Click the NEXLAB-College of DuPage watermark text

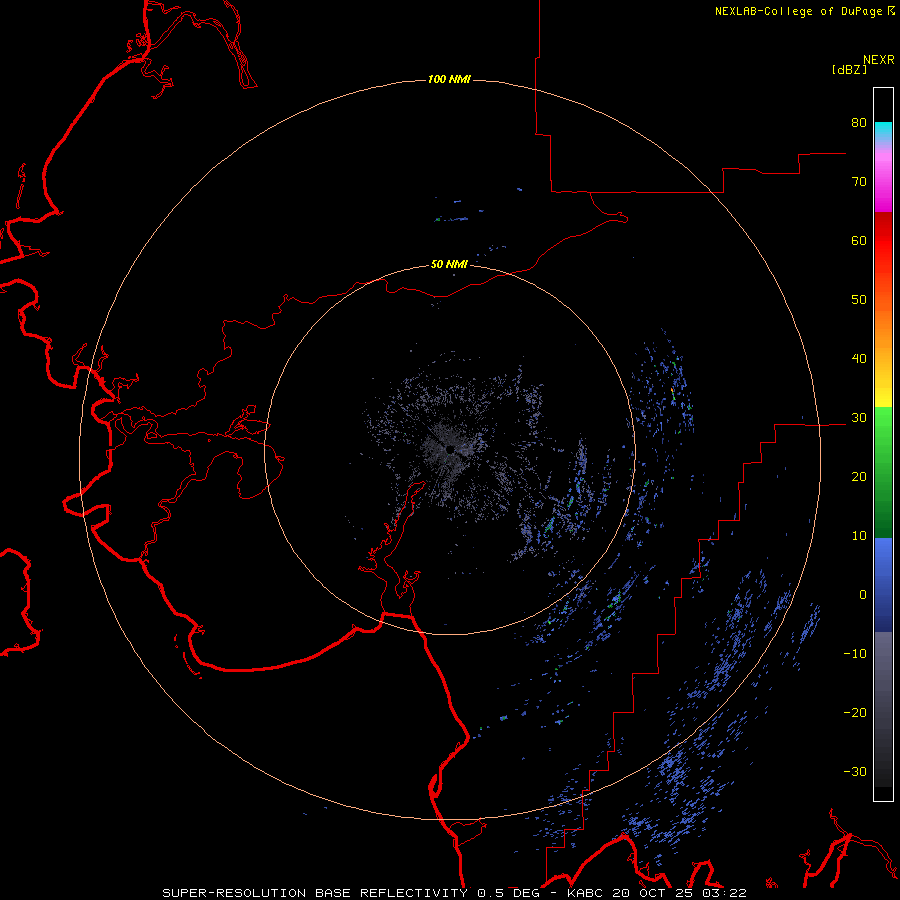[804, 11]
